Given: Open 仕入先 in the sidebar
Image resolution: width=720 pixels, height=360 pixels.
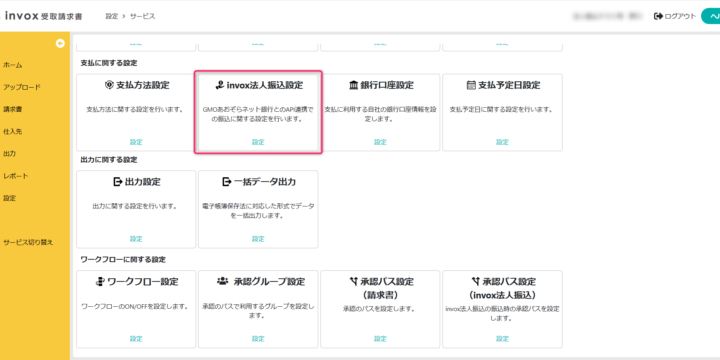Looking at the screenshot, I should (x=12, y=132).
